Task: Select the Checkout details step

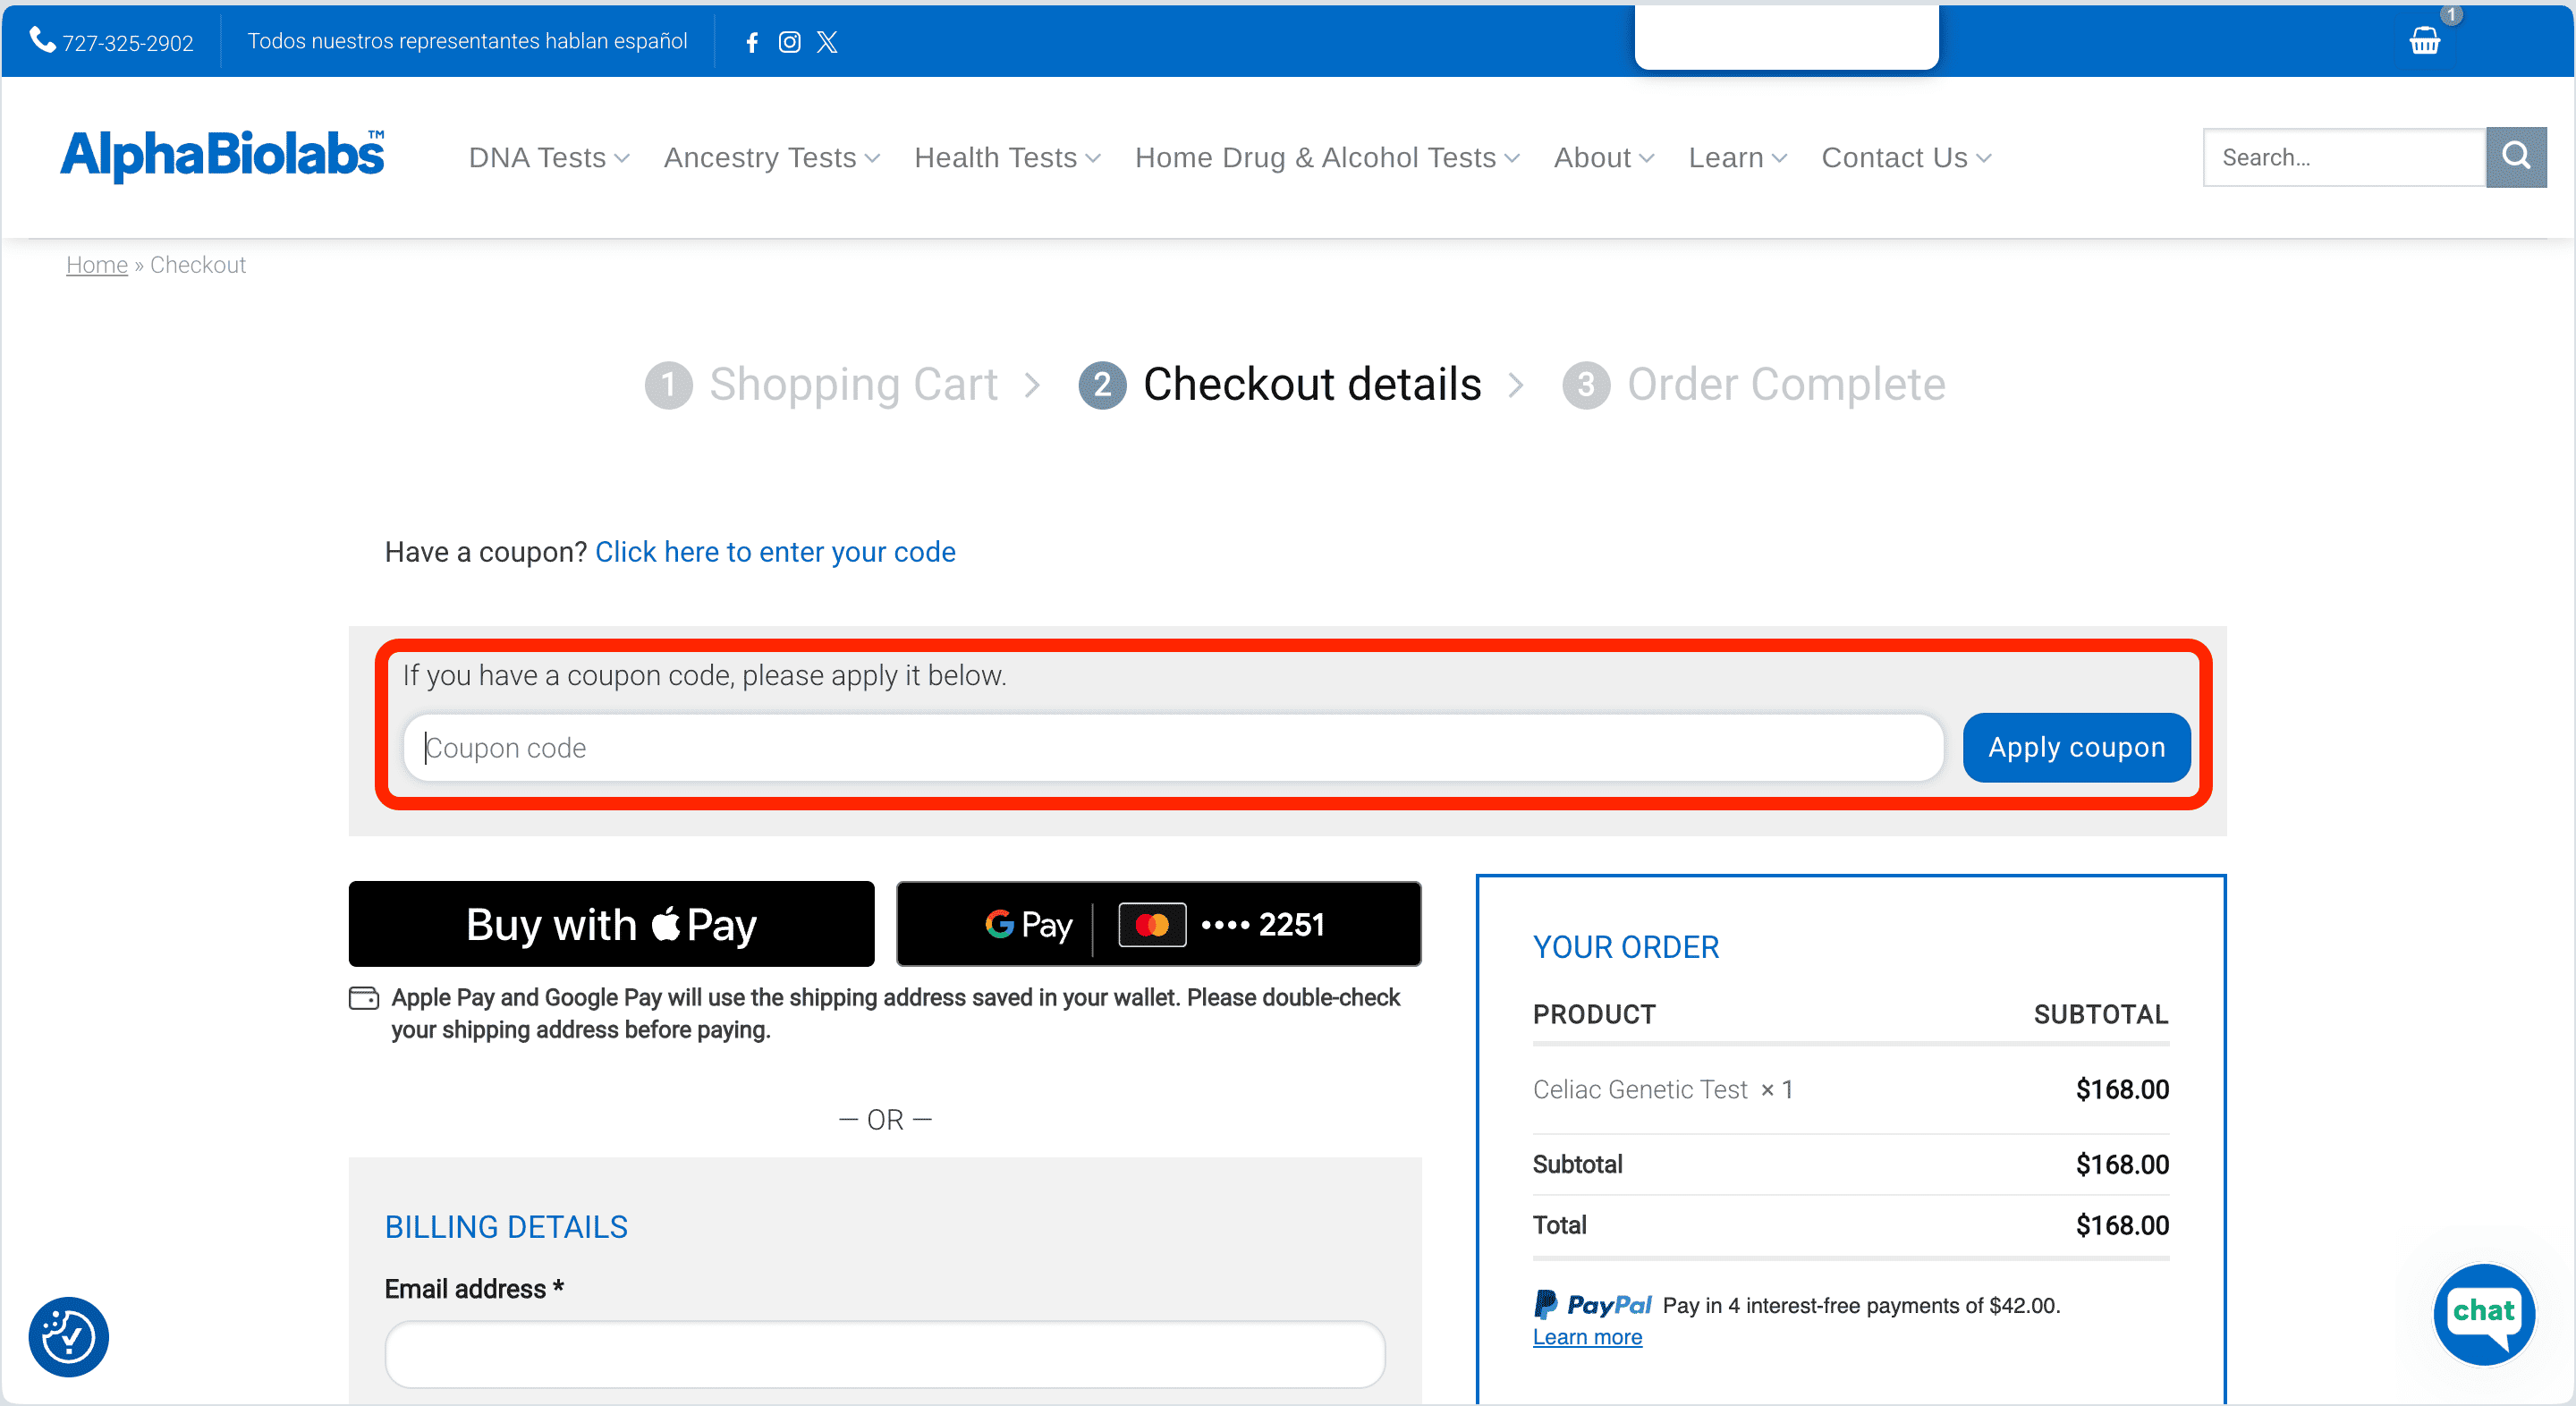Action: click(1280, 384)
